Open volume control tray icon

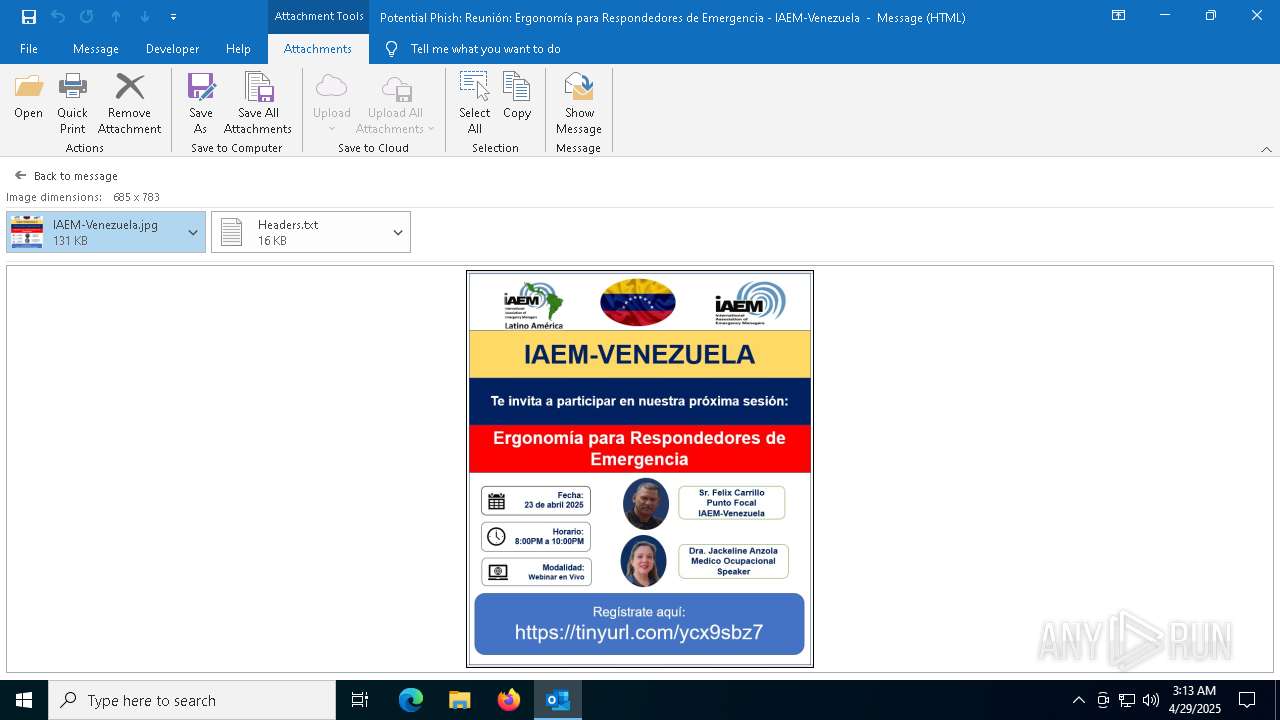1151,700
